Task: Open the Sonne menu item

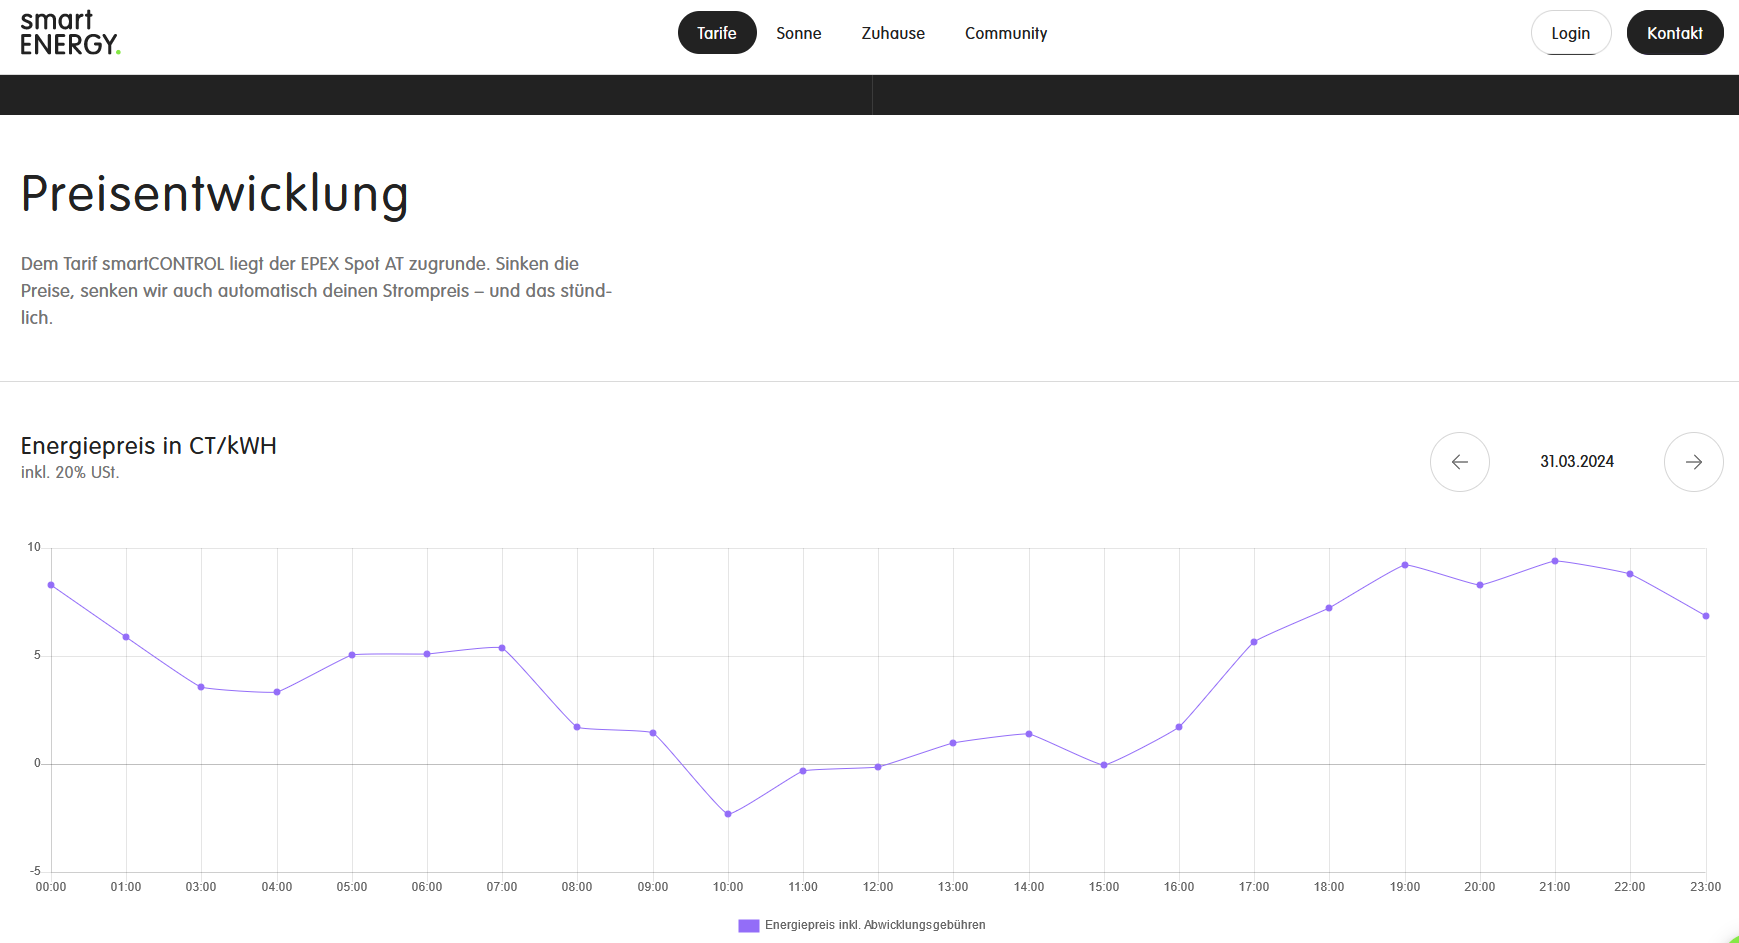Action: (798, 33)
